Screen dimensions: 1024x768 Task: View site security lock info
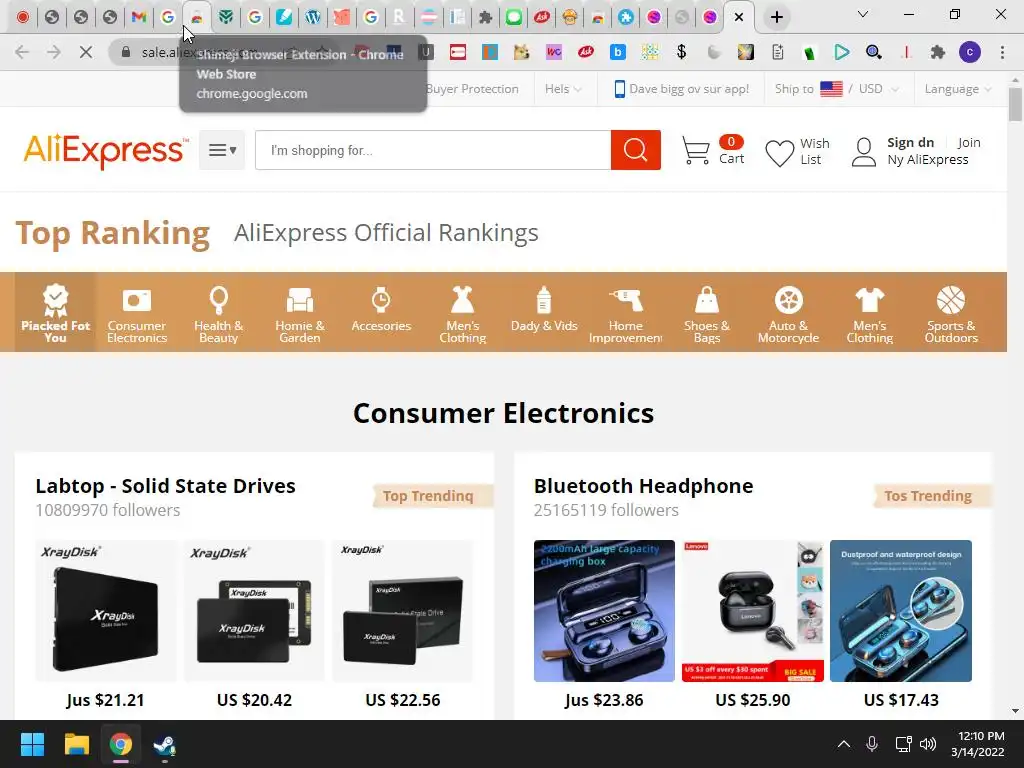[126, 52]
